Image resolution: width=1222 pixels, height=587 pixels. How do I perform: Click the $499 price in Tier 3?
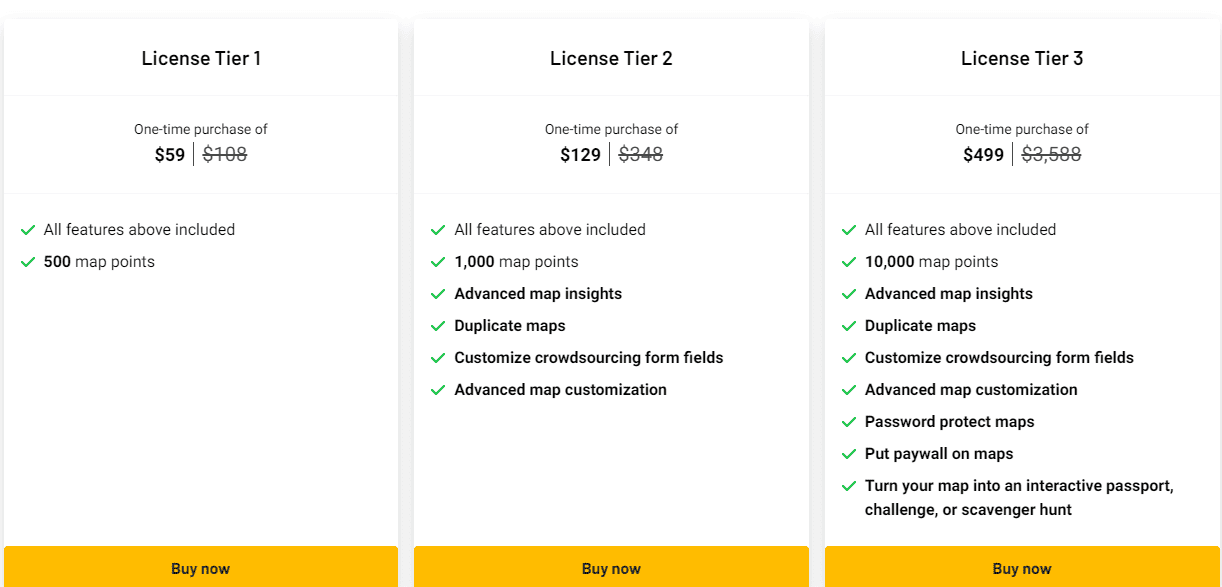tap(983, 155)
